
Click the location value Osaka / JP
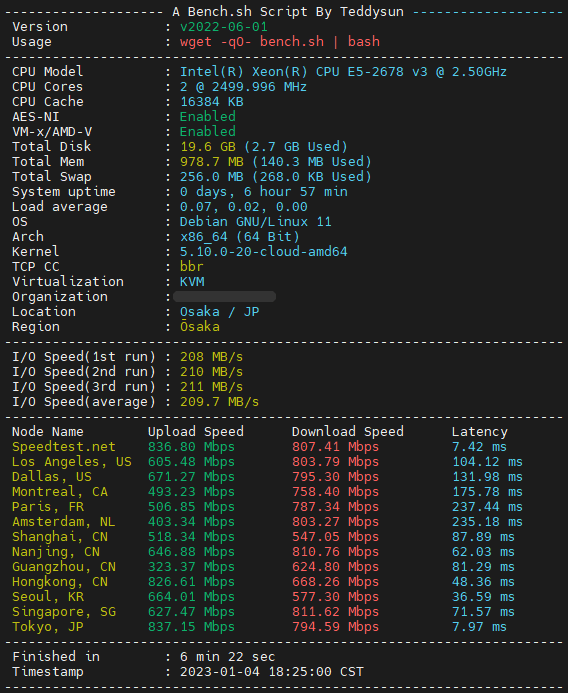coord(220,312)
